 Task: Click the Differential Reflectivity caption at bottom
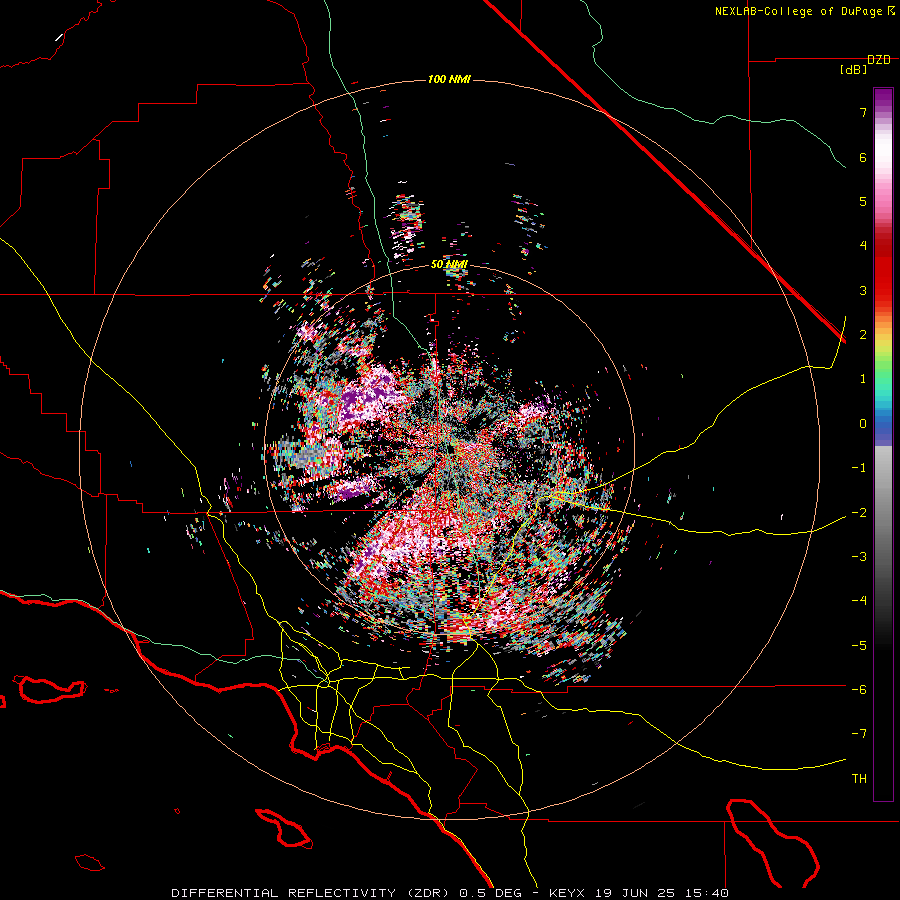coord(450,893)
